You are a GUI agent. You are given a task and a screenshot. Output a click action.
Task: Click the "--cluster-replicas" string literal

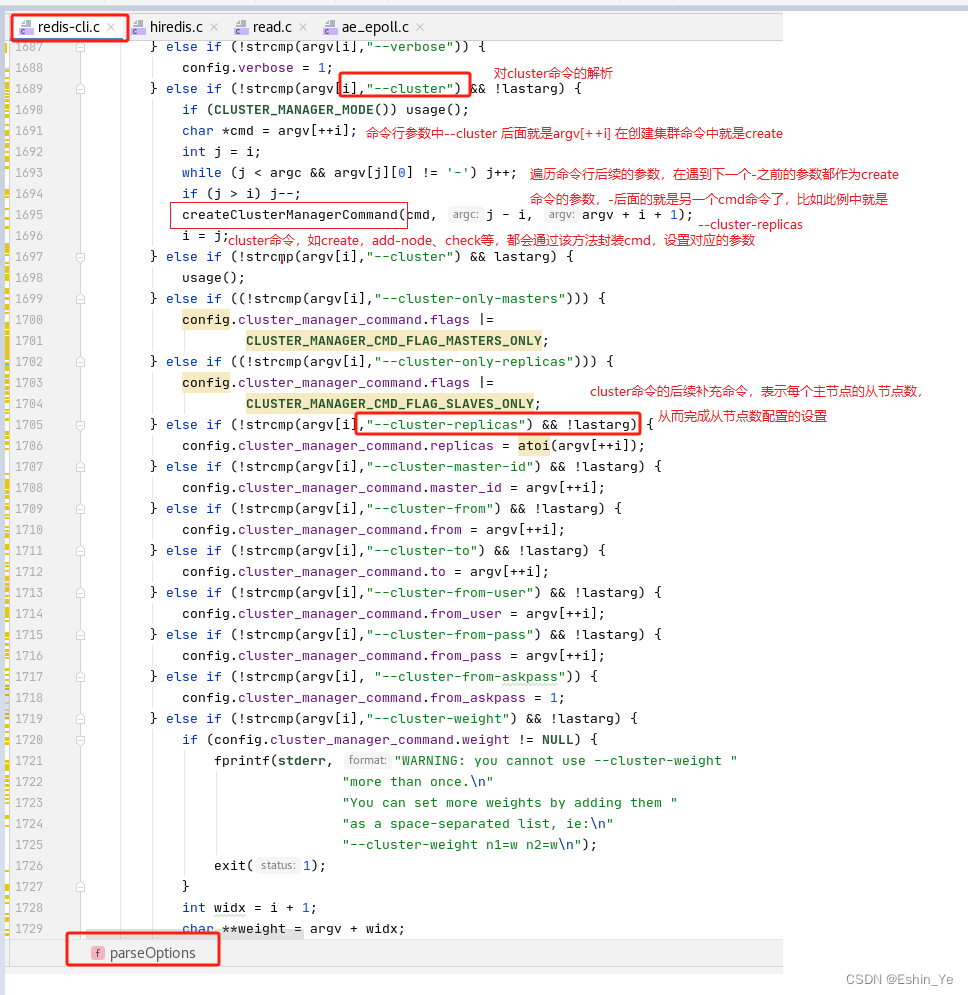click(x=446, y=425)
